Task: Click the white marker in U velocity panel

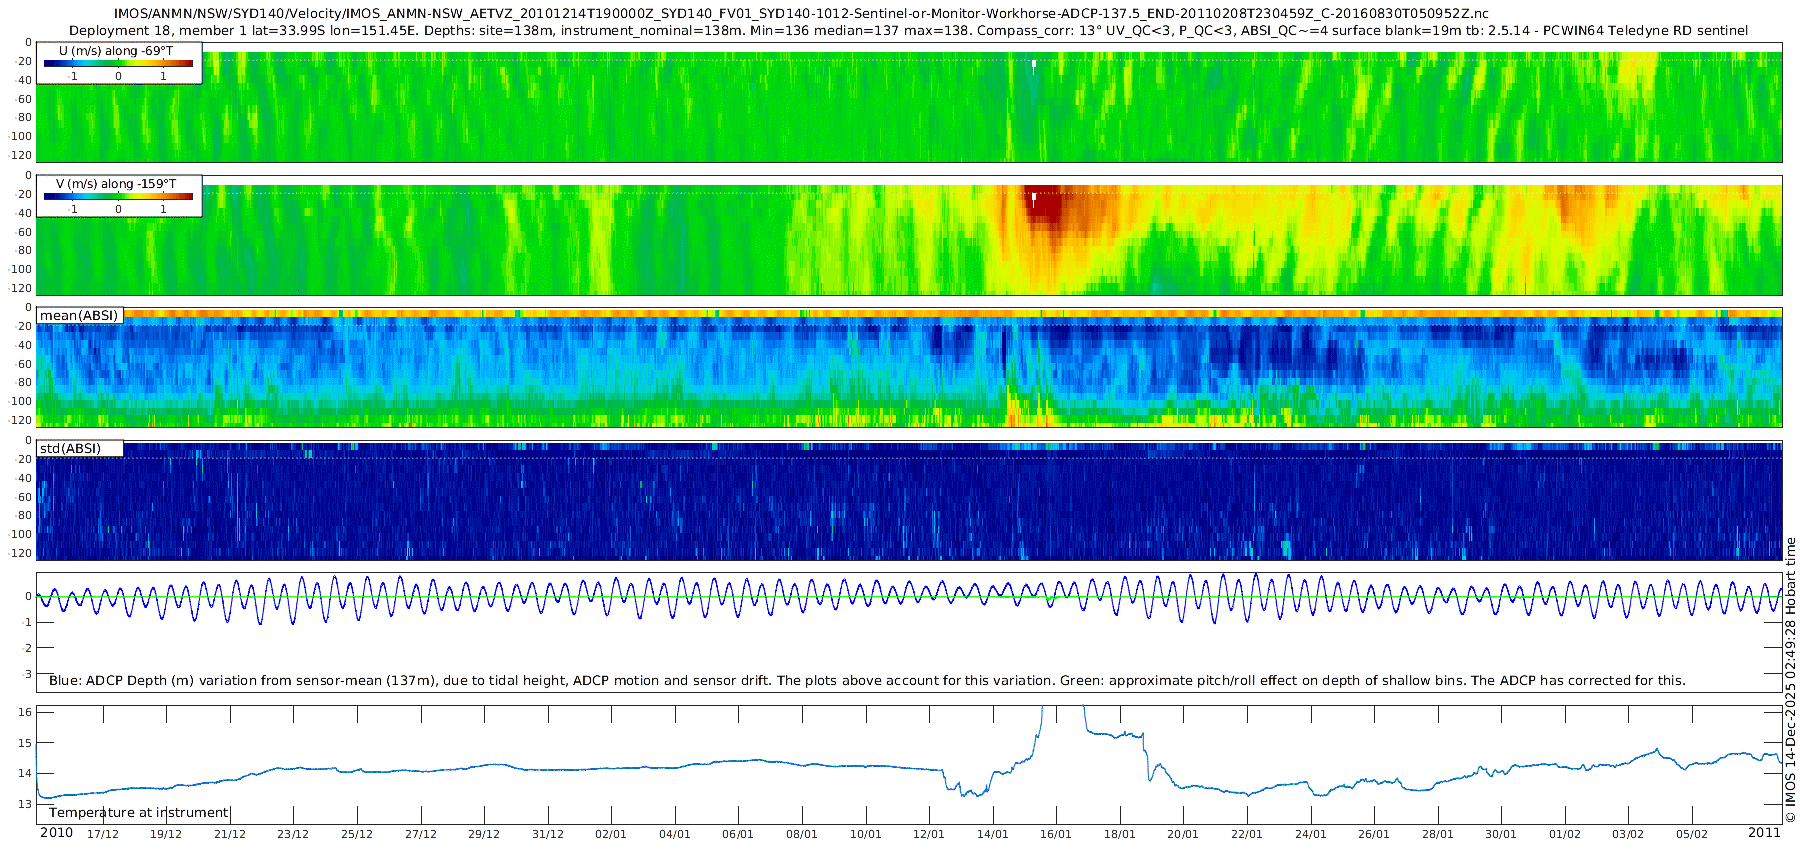Action: [1034, 65]
